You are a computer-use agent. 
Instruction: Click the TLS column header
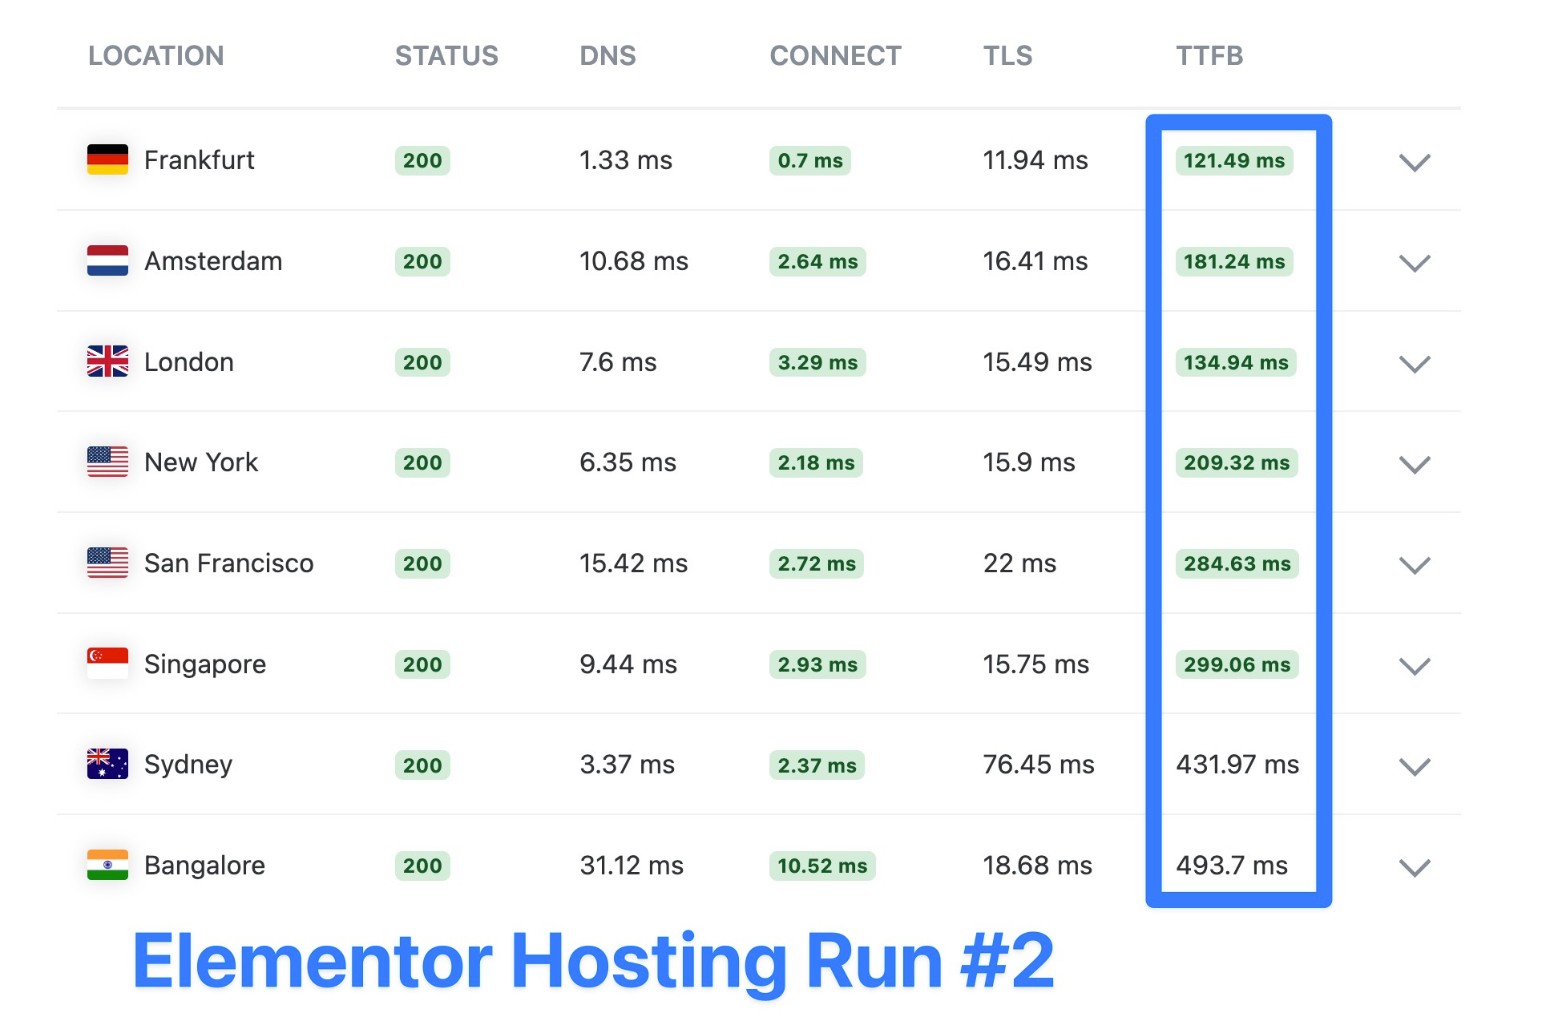(x=1007, y=56)
